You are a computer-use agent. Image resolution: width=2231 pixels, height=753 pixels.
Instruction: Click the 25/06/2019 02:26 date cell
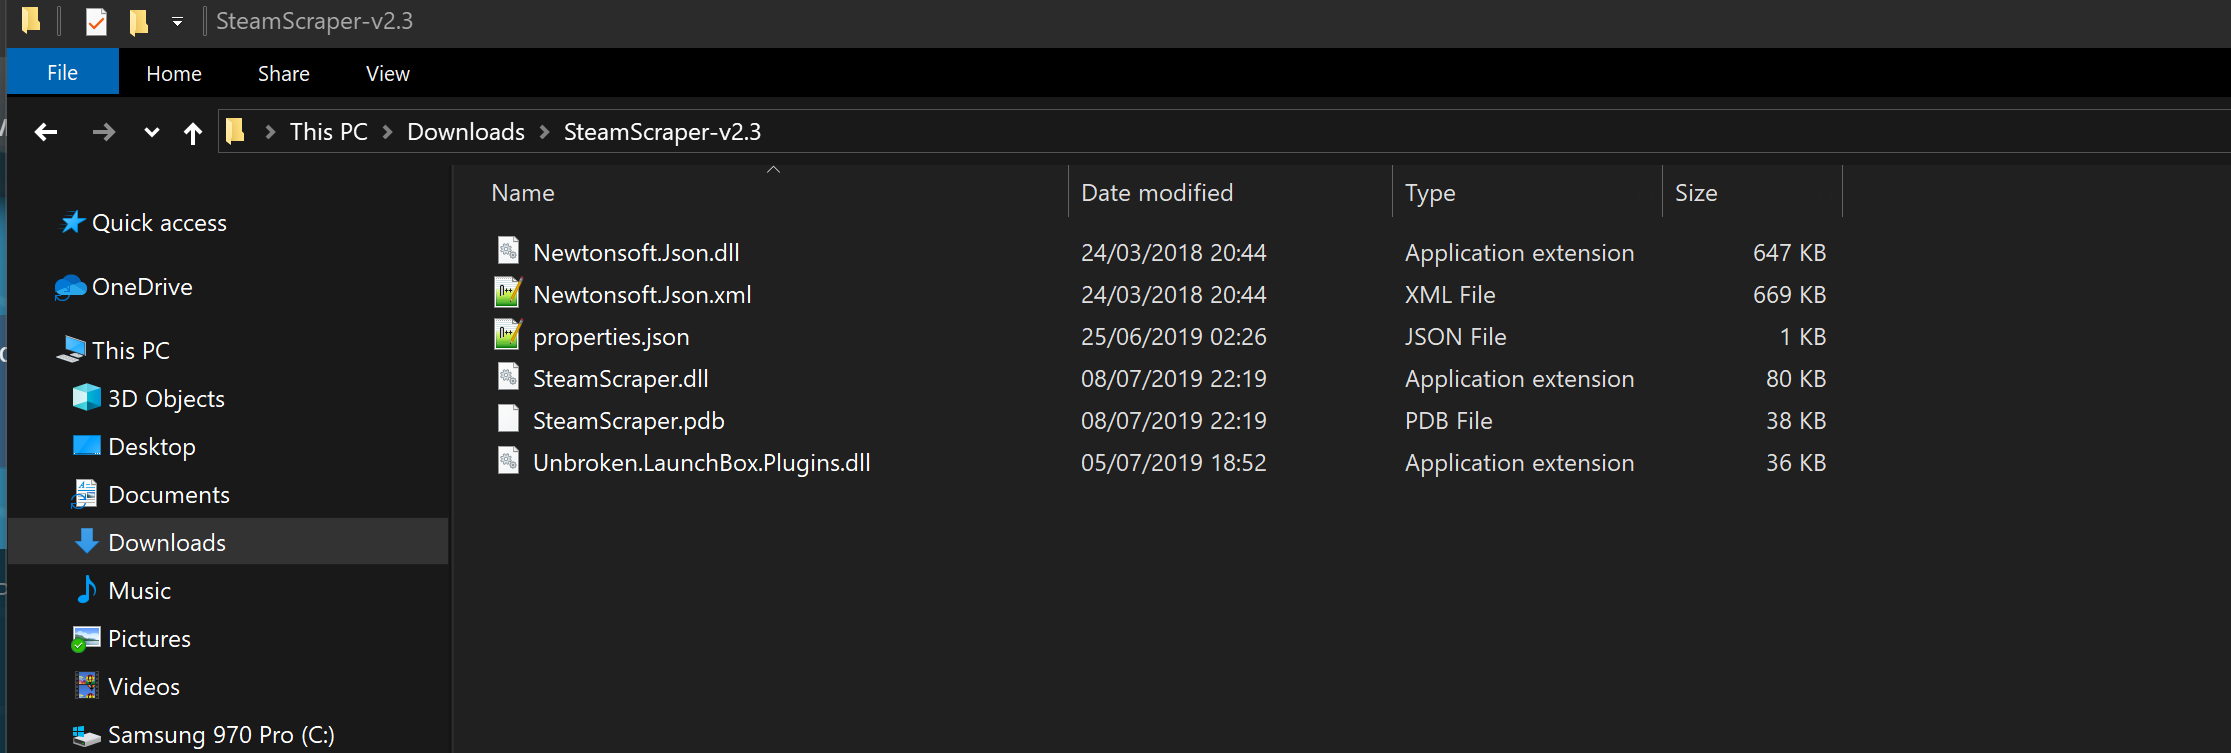click(x=1174, y=336)
